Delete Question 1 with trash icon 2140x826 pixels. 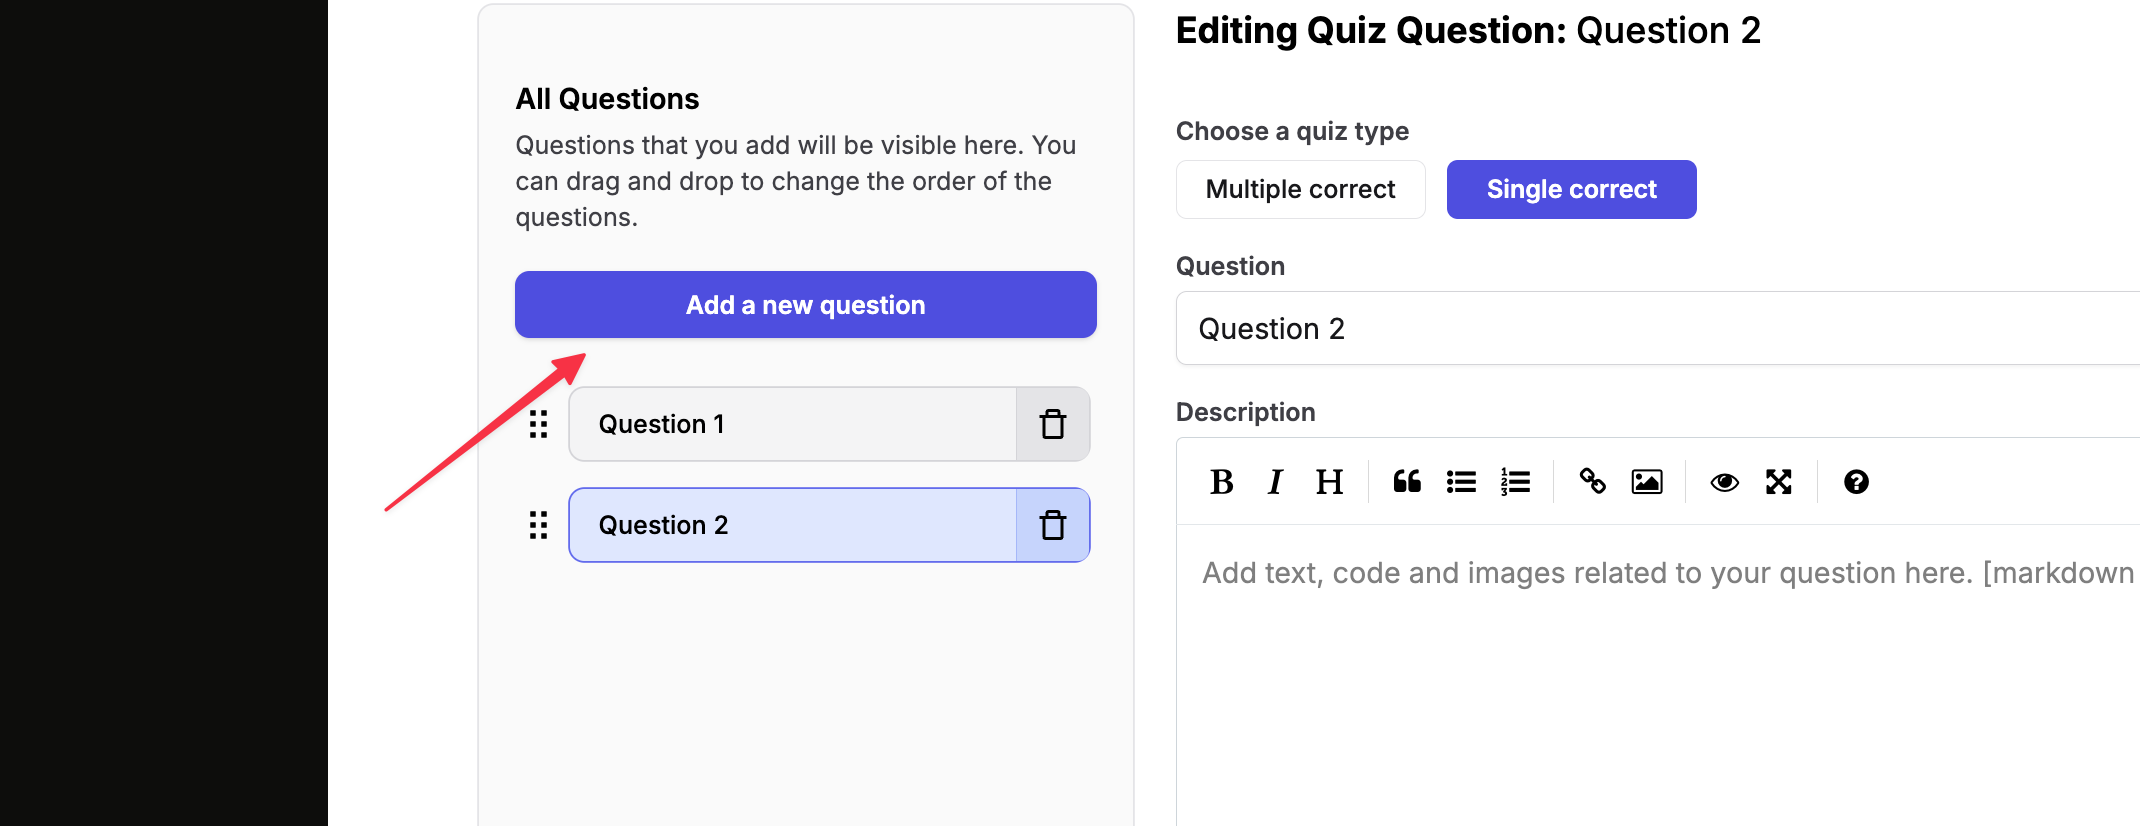pyautogui.click(x=1053, y=424)
